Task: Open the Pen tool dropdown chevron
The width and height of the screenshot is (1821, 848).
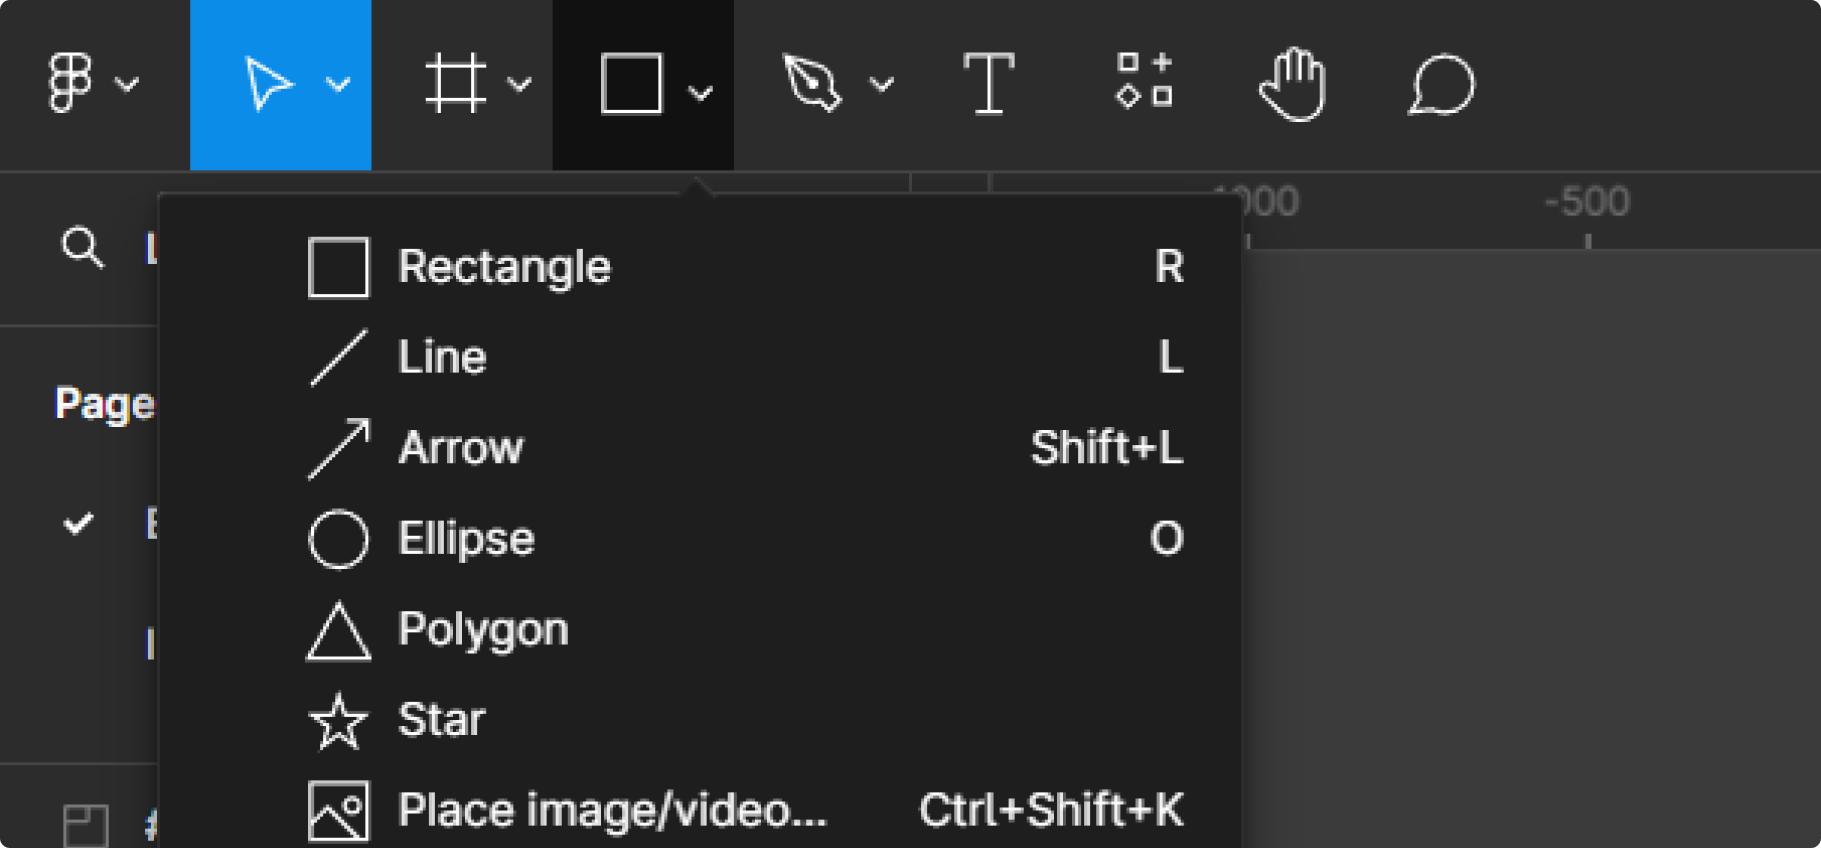Action: [x=881, y=85]
